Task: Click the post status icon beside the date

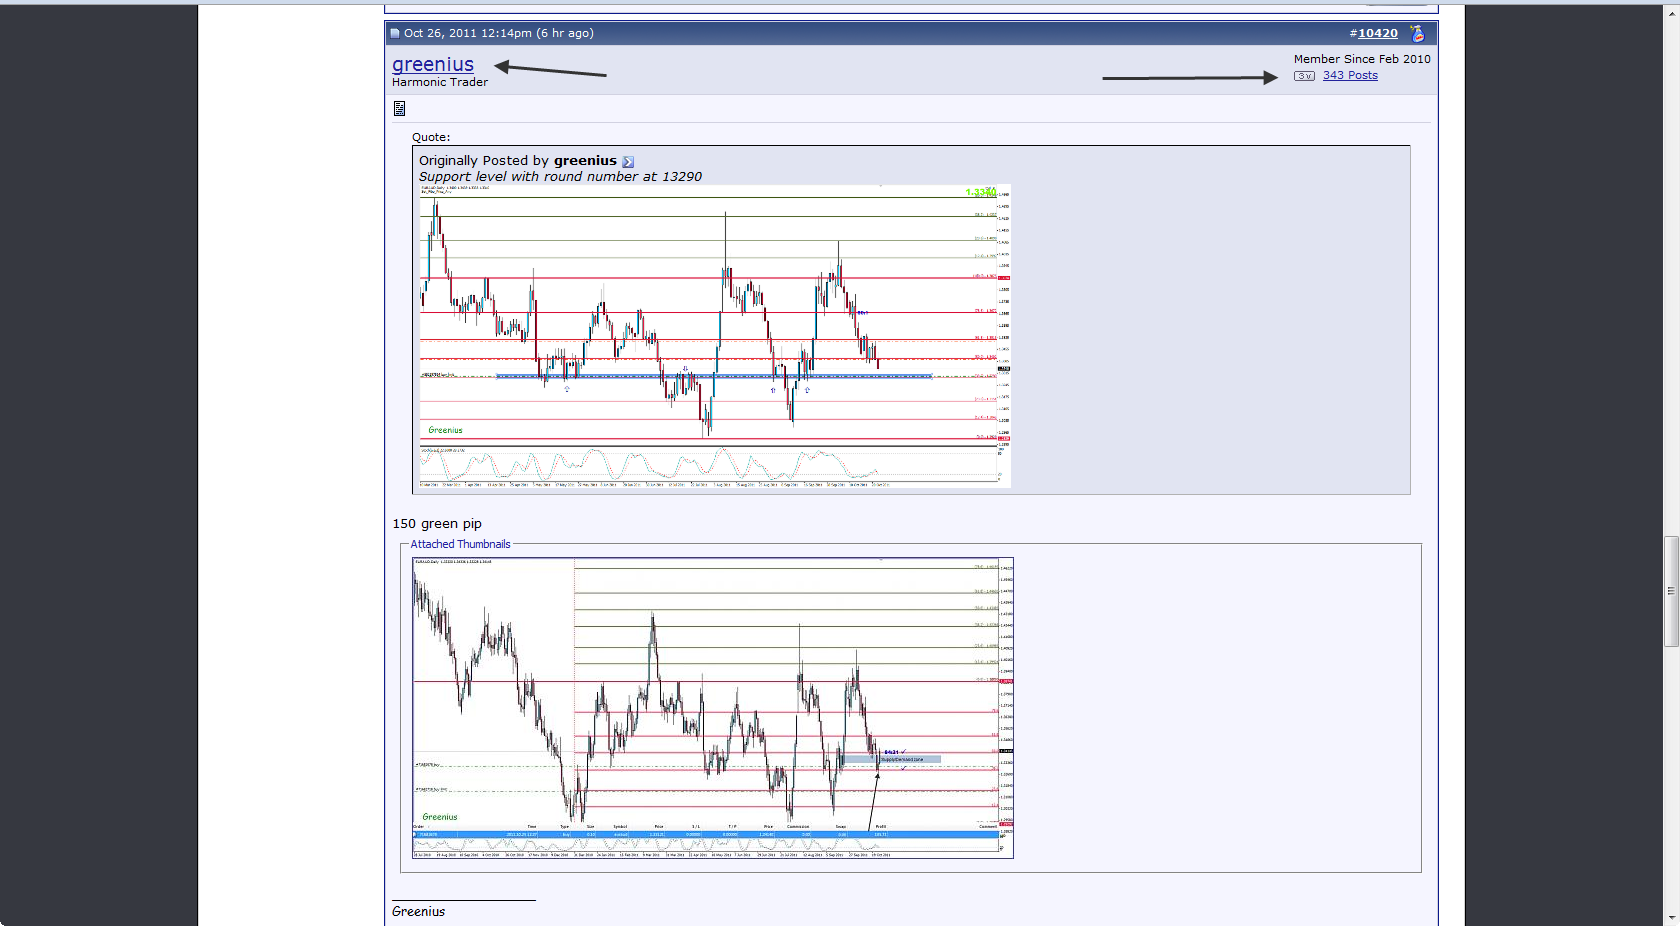Action: [395, 33]
